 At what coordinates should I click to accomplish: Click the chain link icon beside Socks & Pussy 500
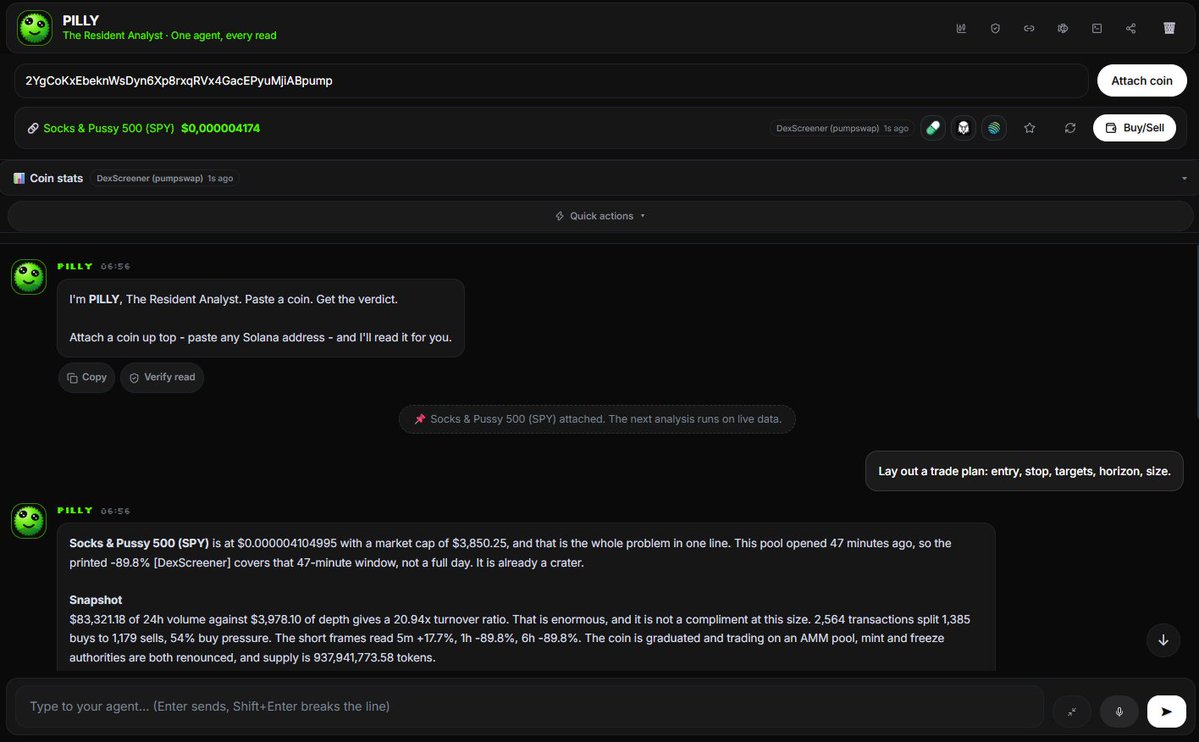[x=33, y=129]
